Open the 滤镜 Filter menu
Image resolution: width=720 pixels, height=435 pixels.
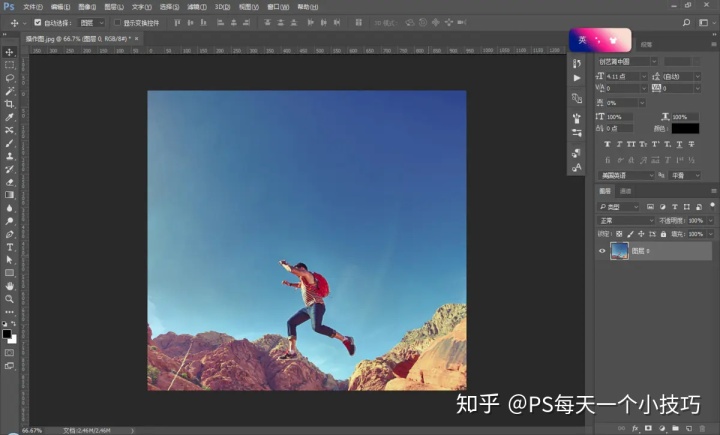(197, 7)
